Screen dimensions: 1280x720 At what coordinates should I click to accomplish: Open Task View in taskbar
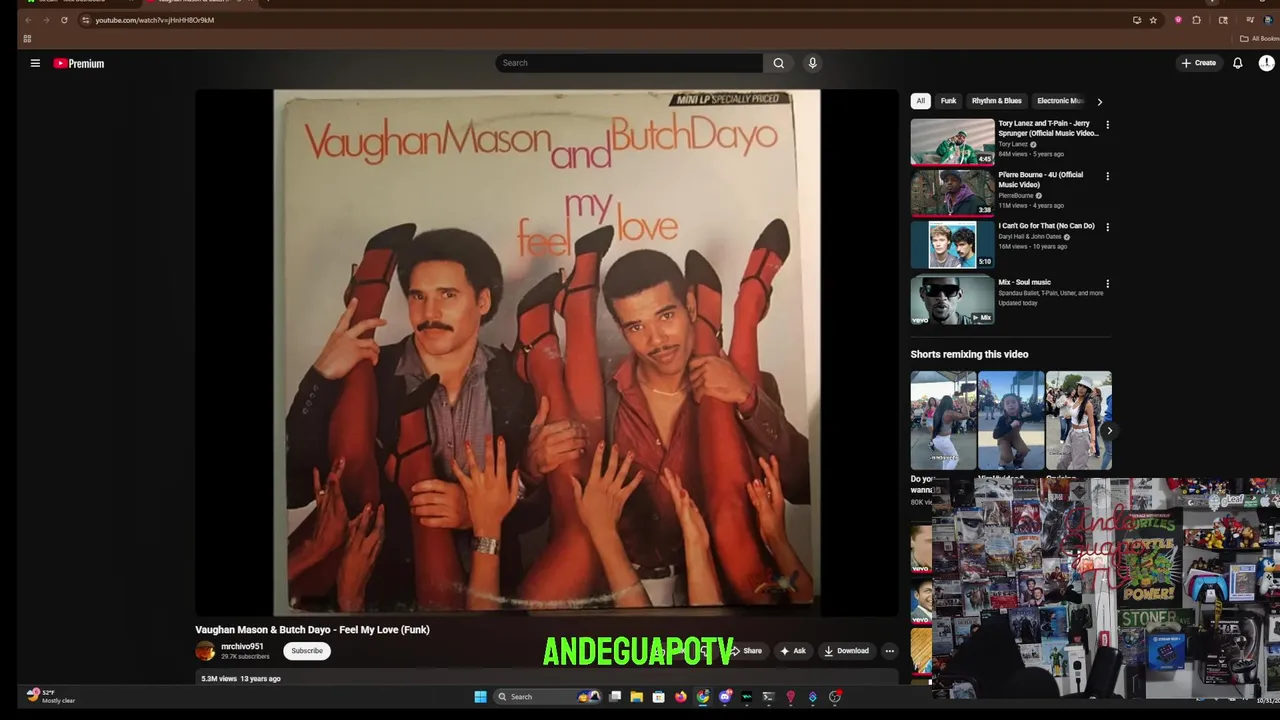[615, 697]
